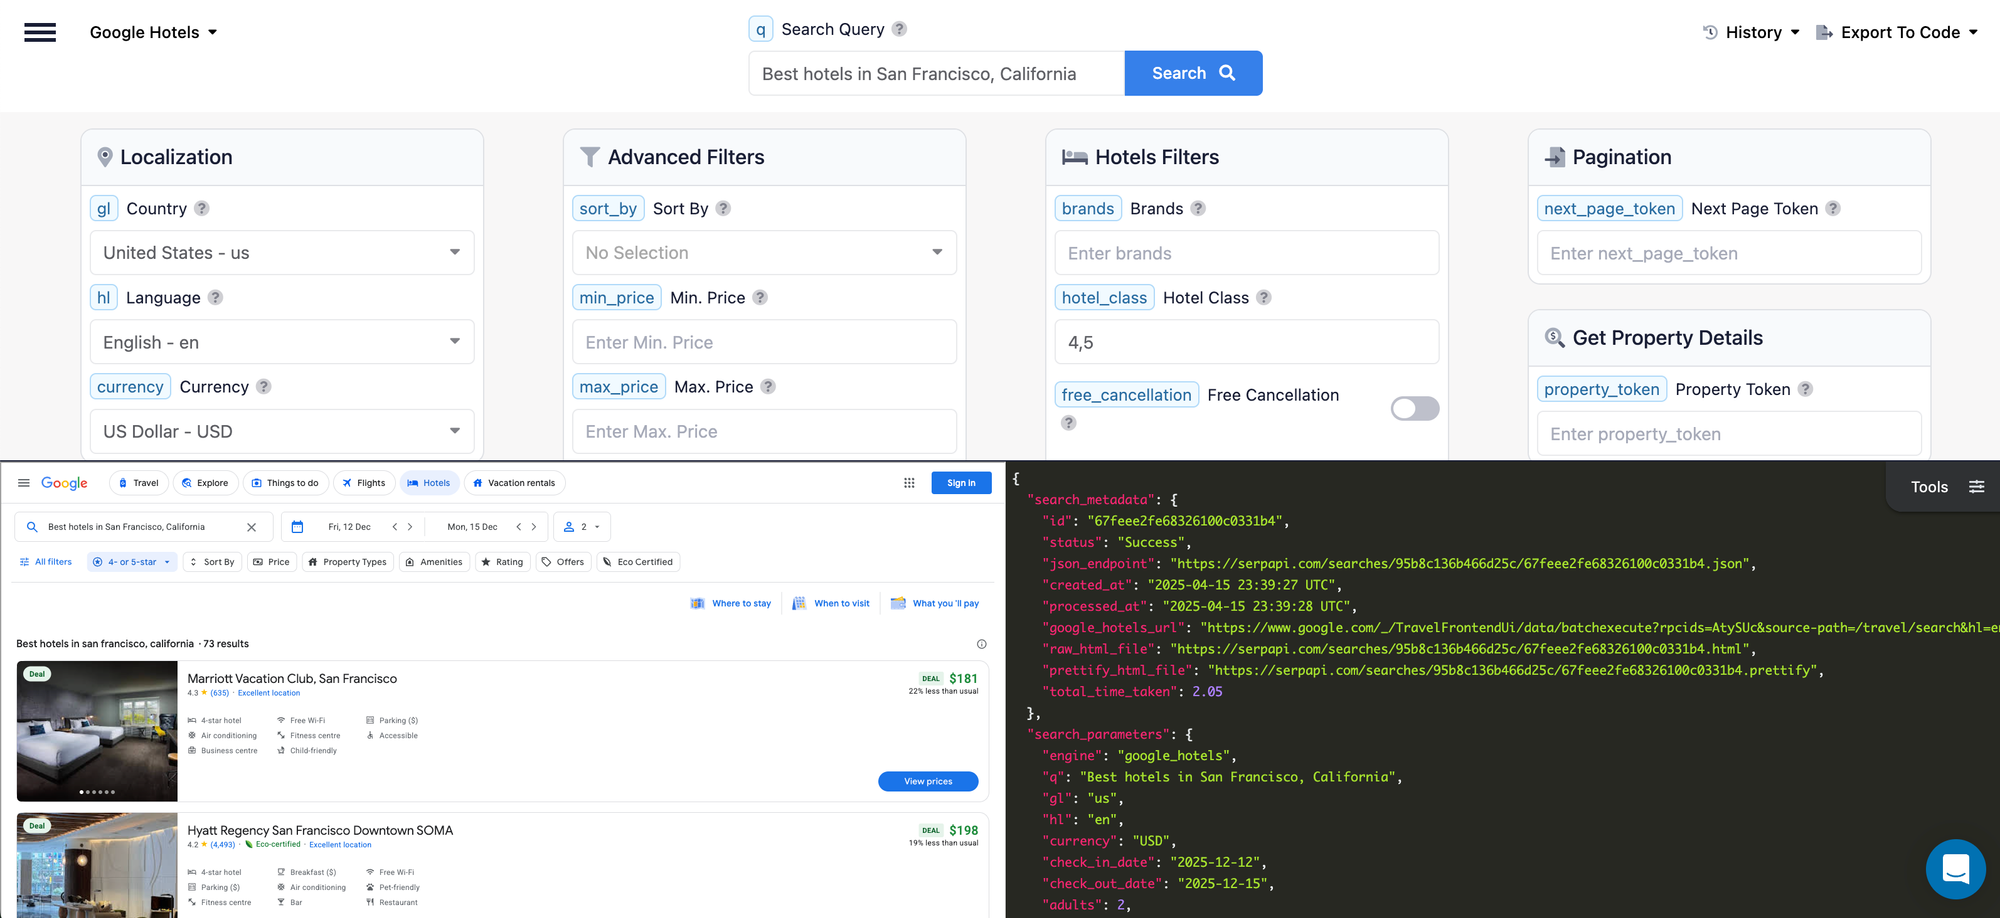Open the What you'll pay link
The height and width of the screenshot is (918, 2000).
pos(935,603)
